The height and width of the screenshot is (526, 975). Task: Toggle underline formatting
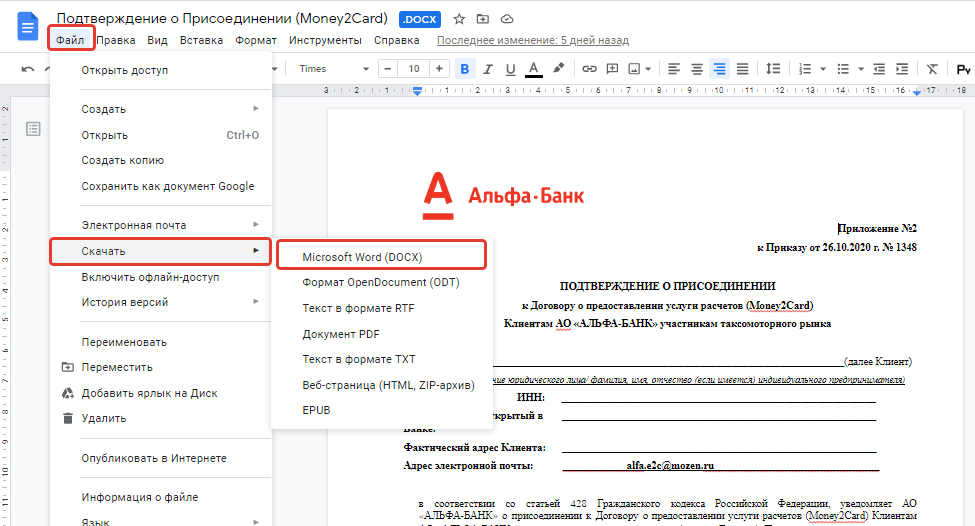(x=511, y=69)
